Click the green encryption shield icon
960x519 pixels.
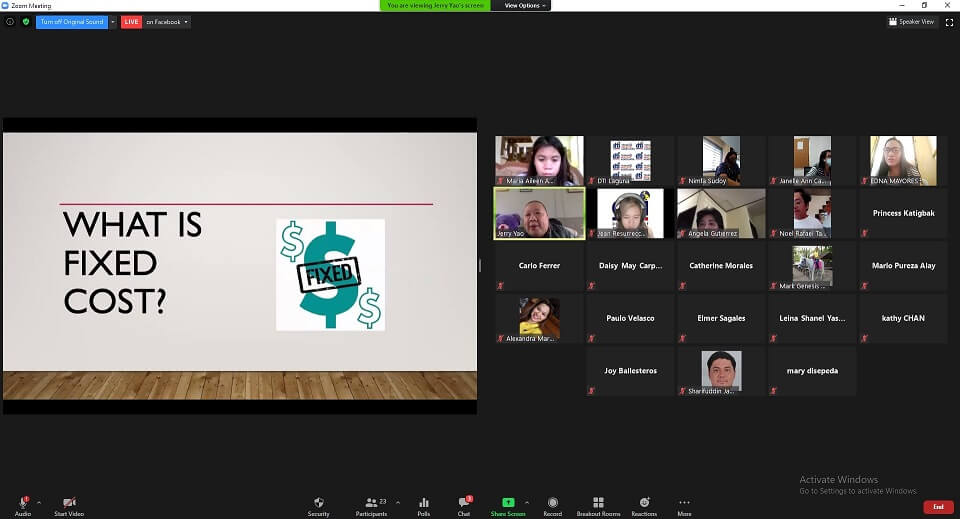click(26, 22)
